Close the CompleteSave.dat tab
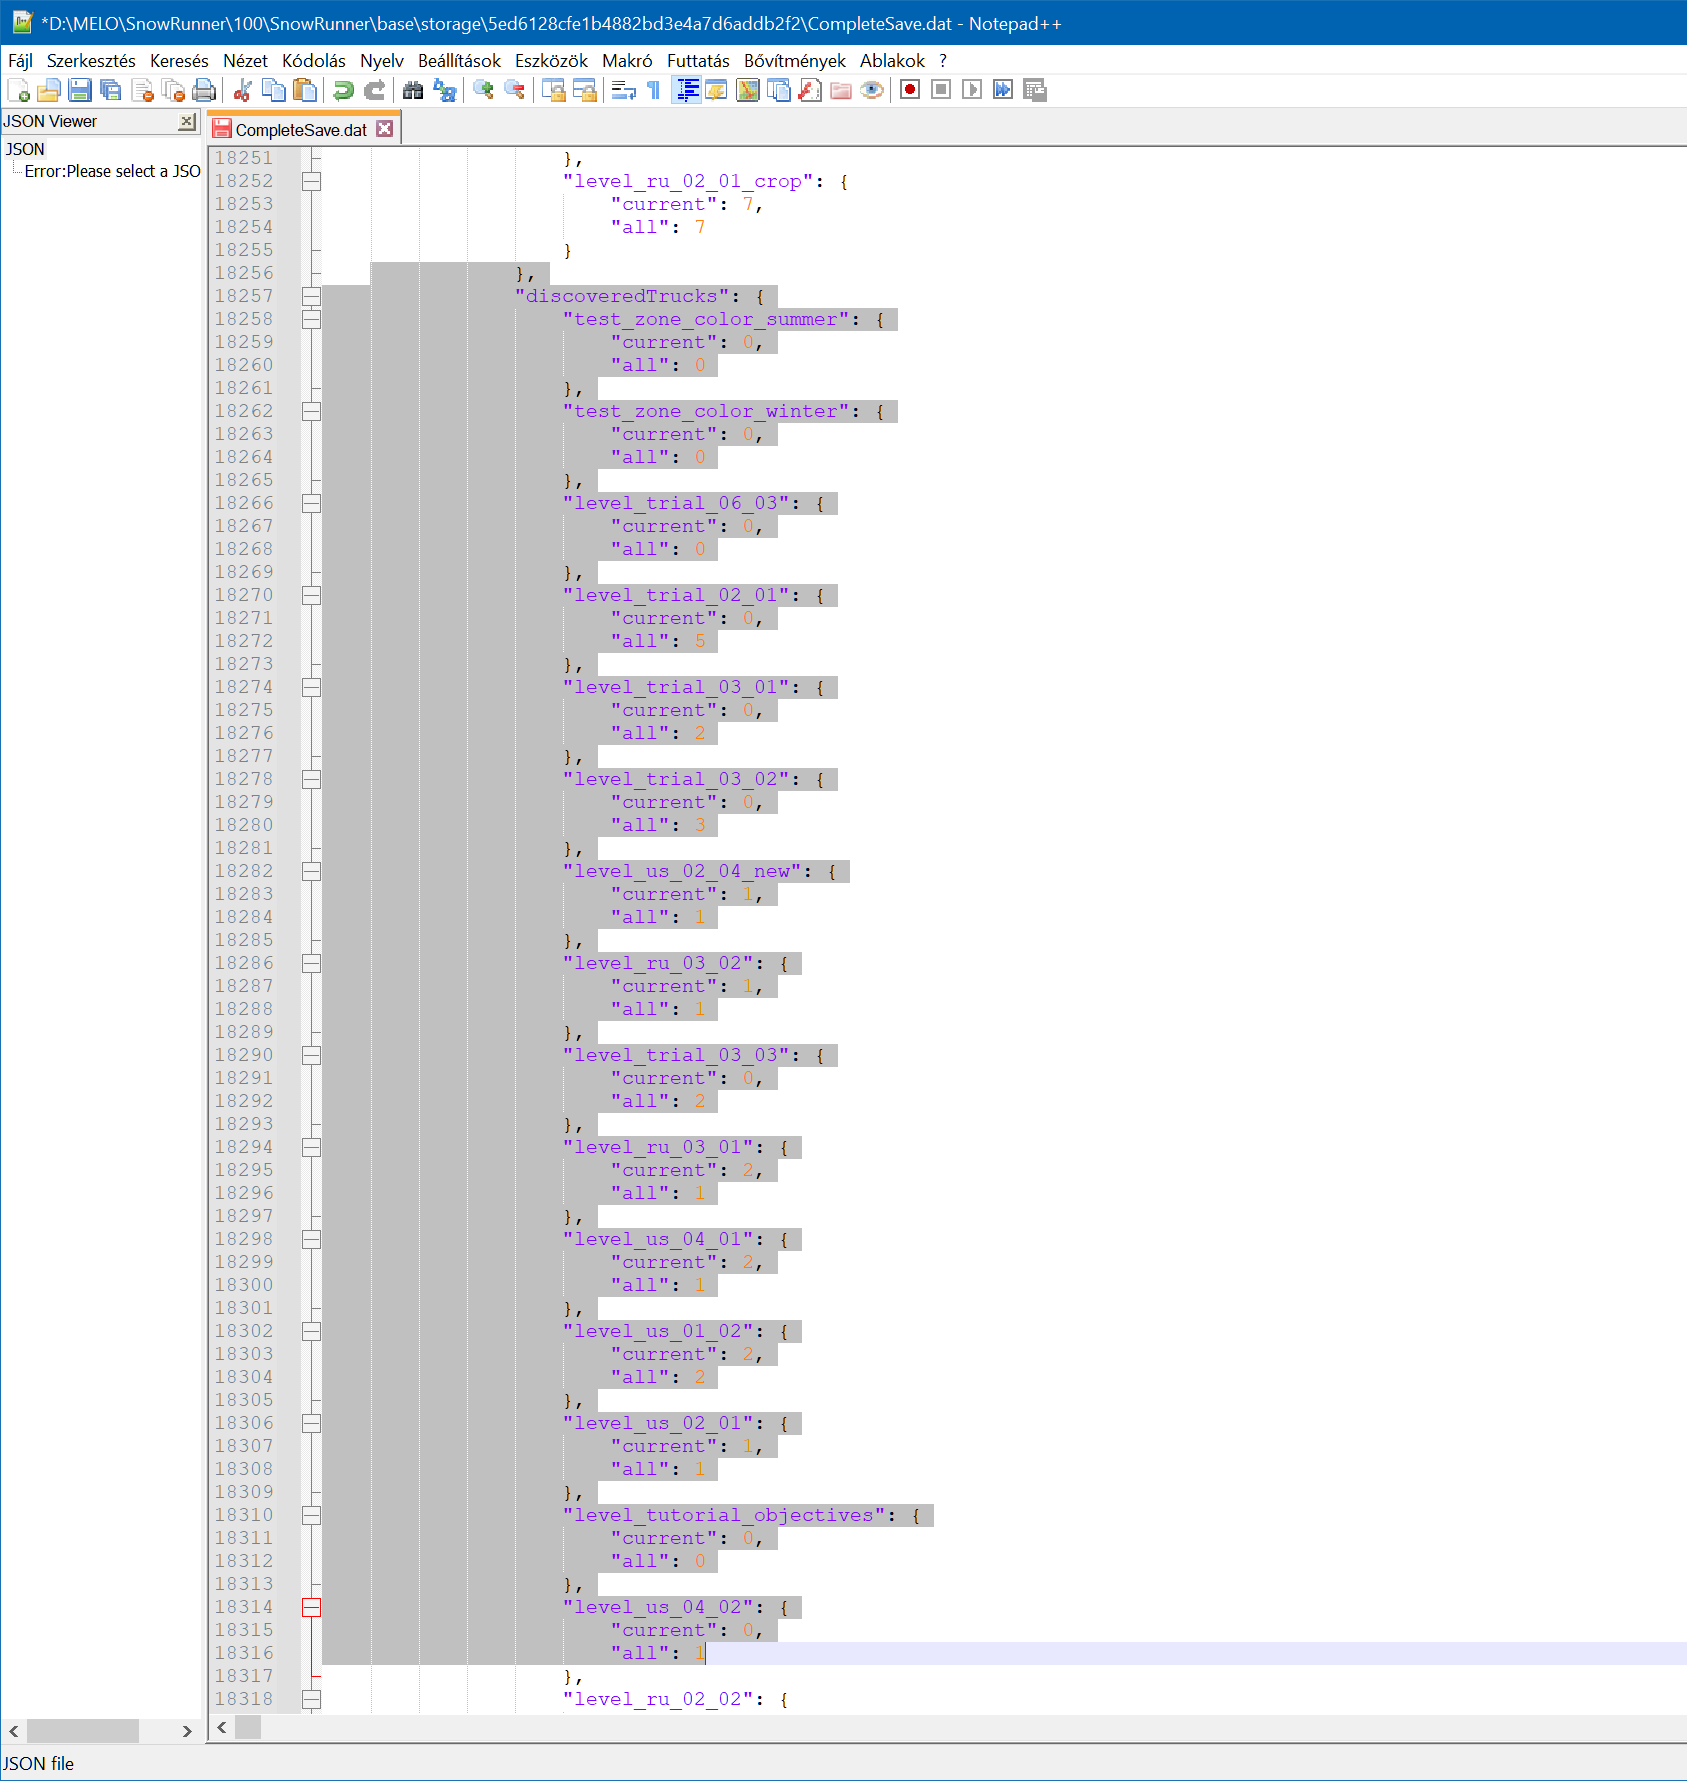 (385, 129)
